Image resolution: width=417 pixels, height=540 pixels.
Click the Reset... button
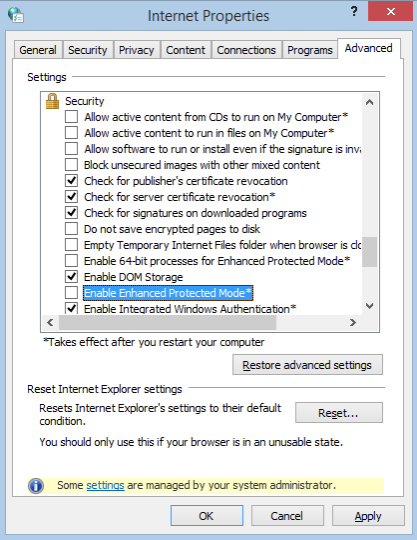[x=338, y=413]
